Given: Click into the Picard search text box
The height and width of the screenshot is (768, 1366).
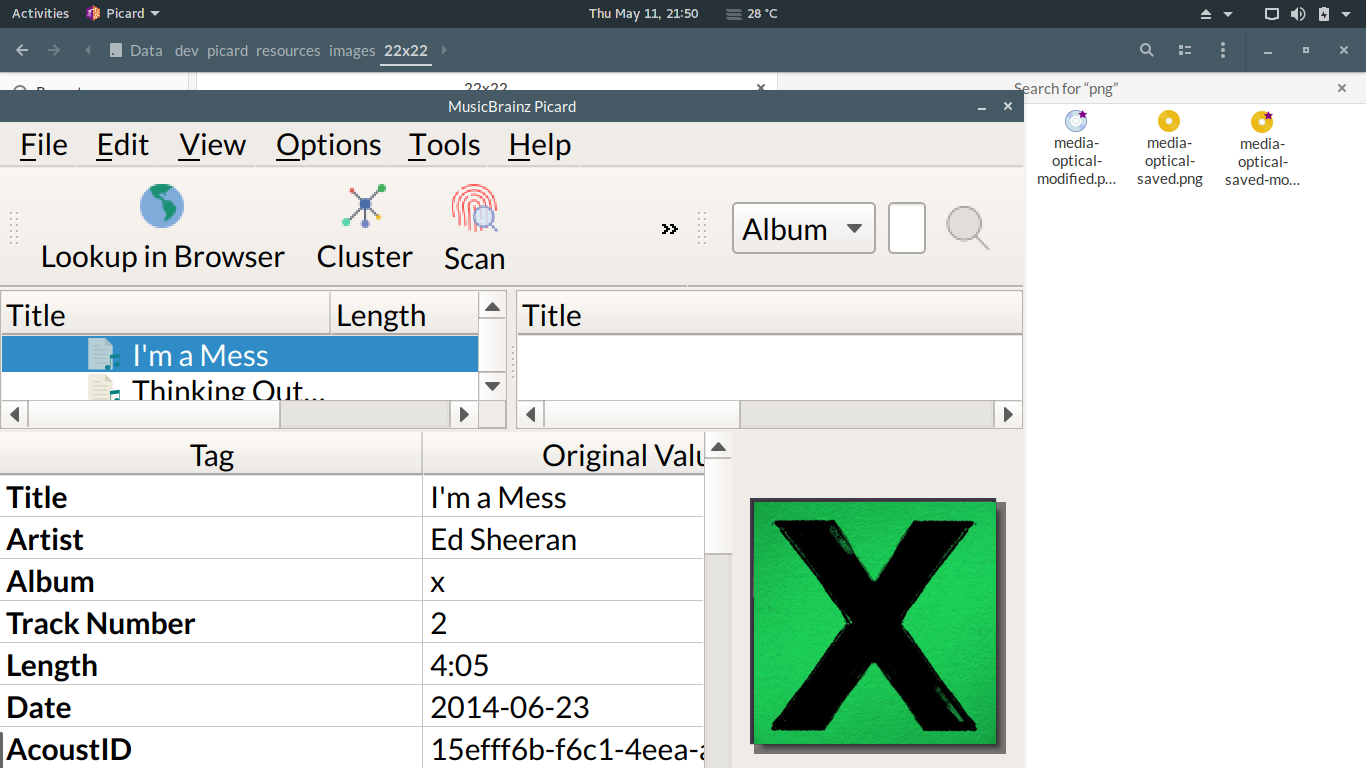Looking at the screenshot, I should [907, 229].
